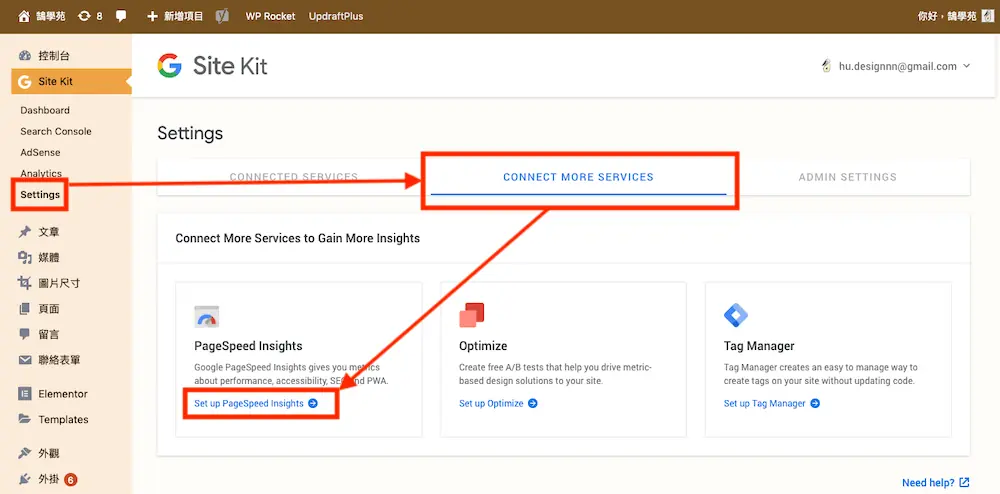Click the Elementor logo icon in sidebar

click(25, 394)
